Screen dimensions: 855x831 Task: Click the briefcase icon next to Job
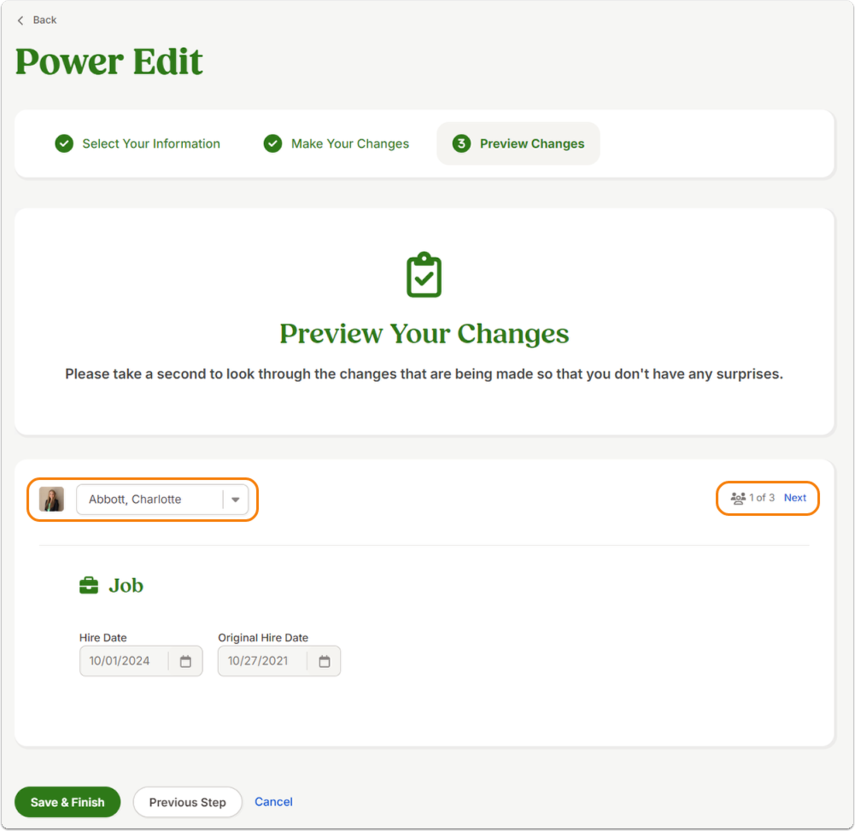[x=89, y=586]
